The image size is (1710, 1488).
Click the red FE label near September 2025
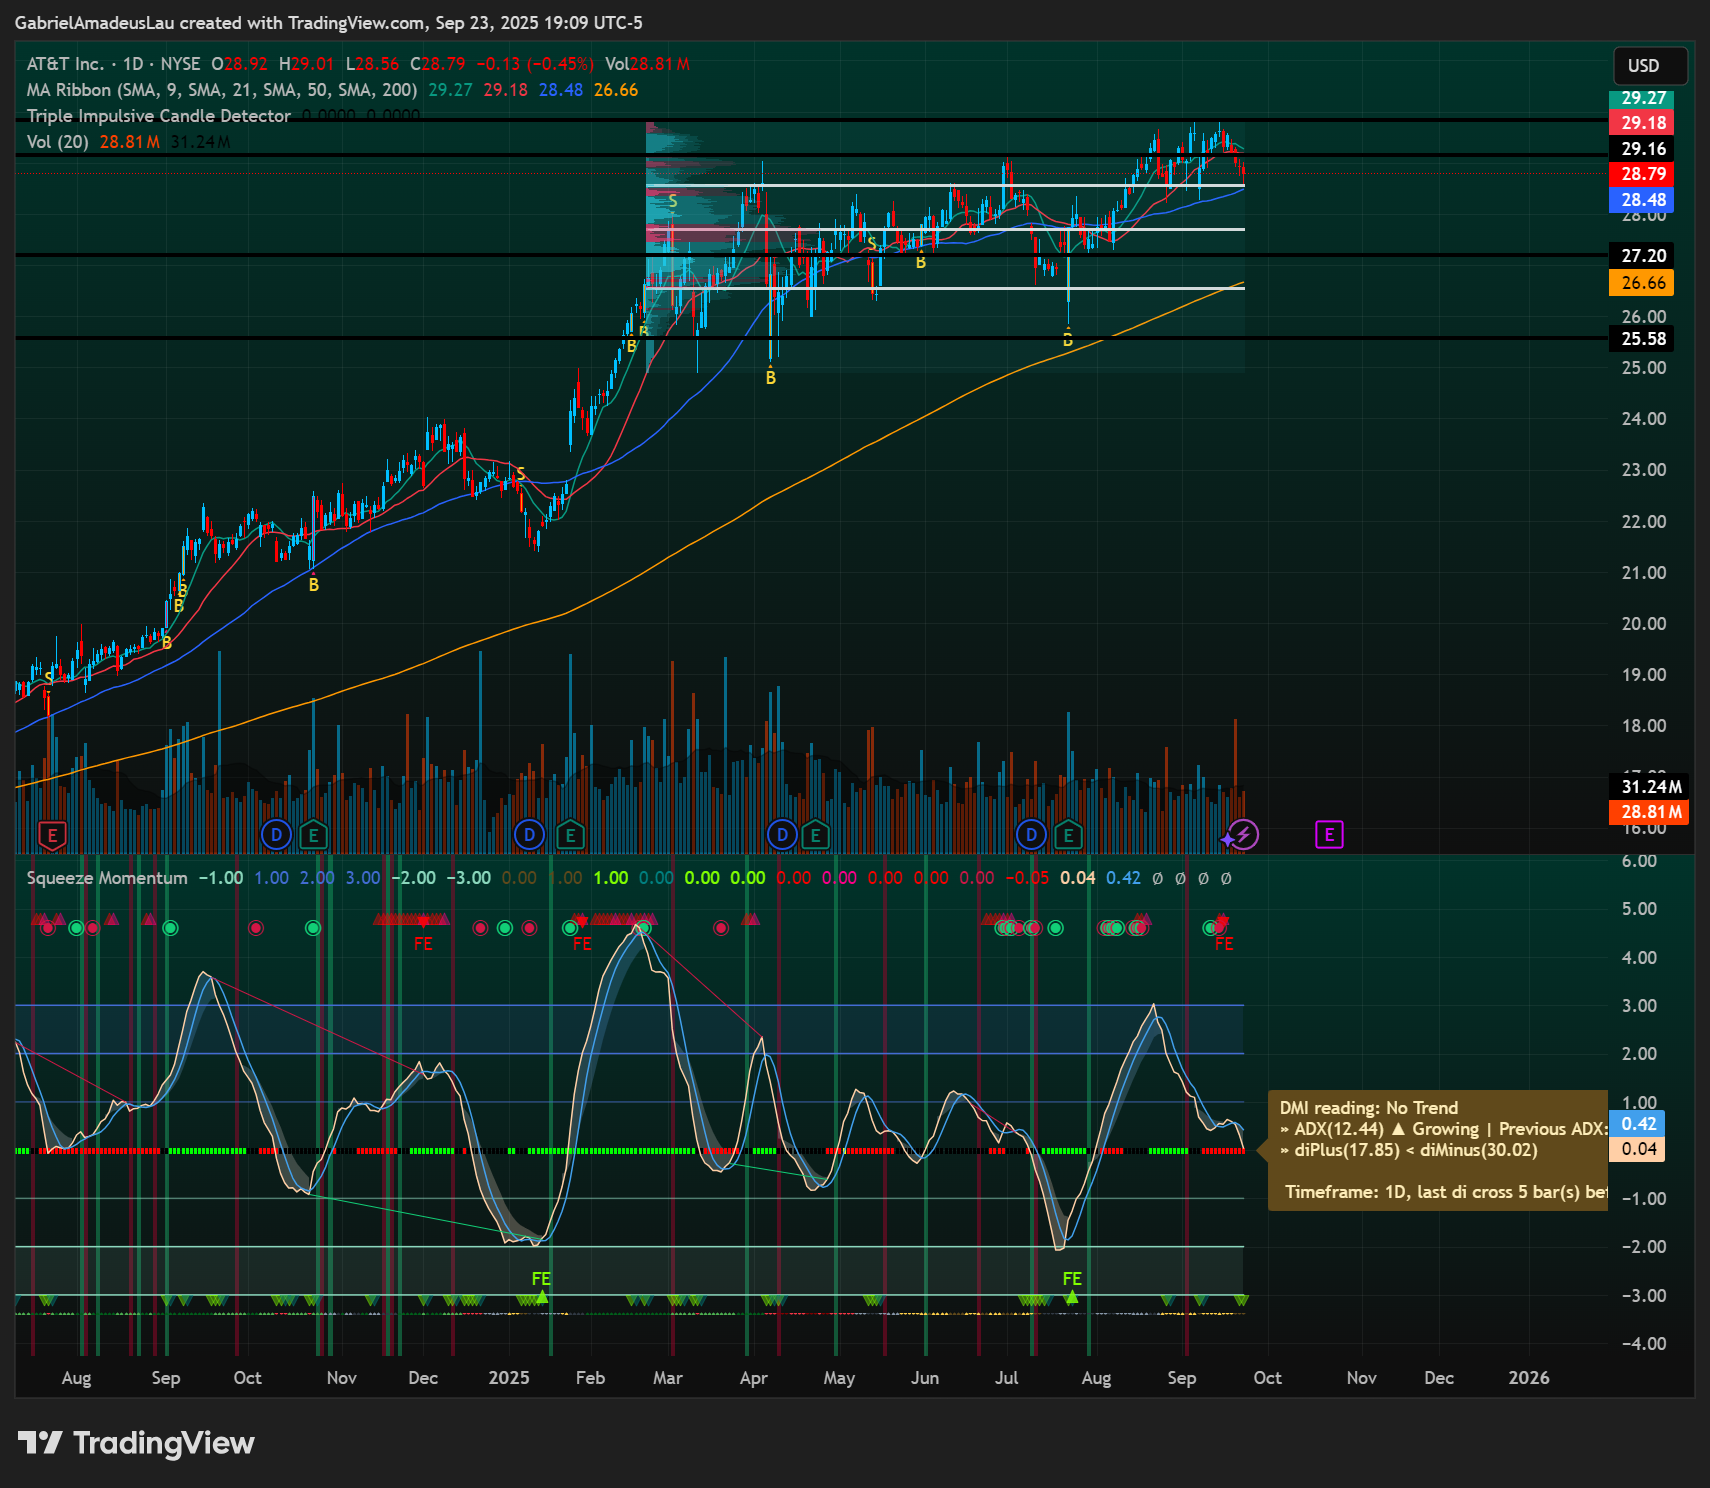click(x=1224, y=943)
